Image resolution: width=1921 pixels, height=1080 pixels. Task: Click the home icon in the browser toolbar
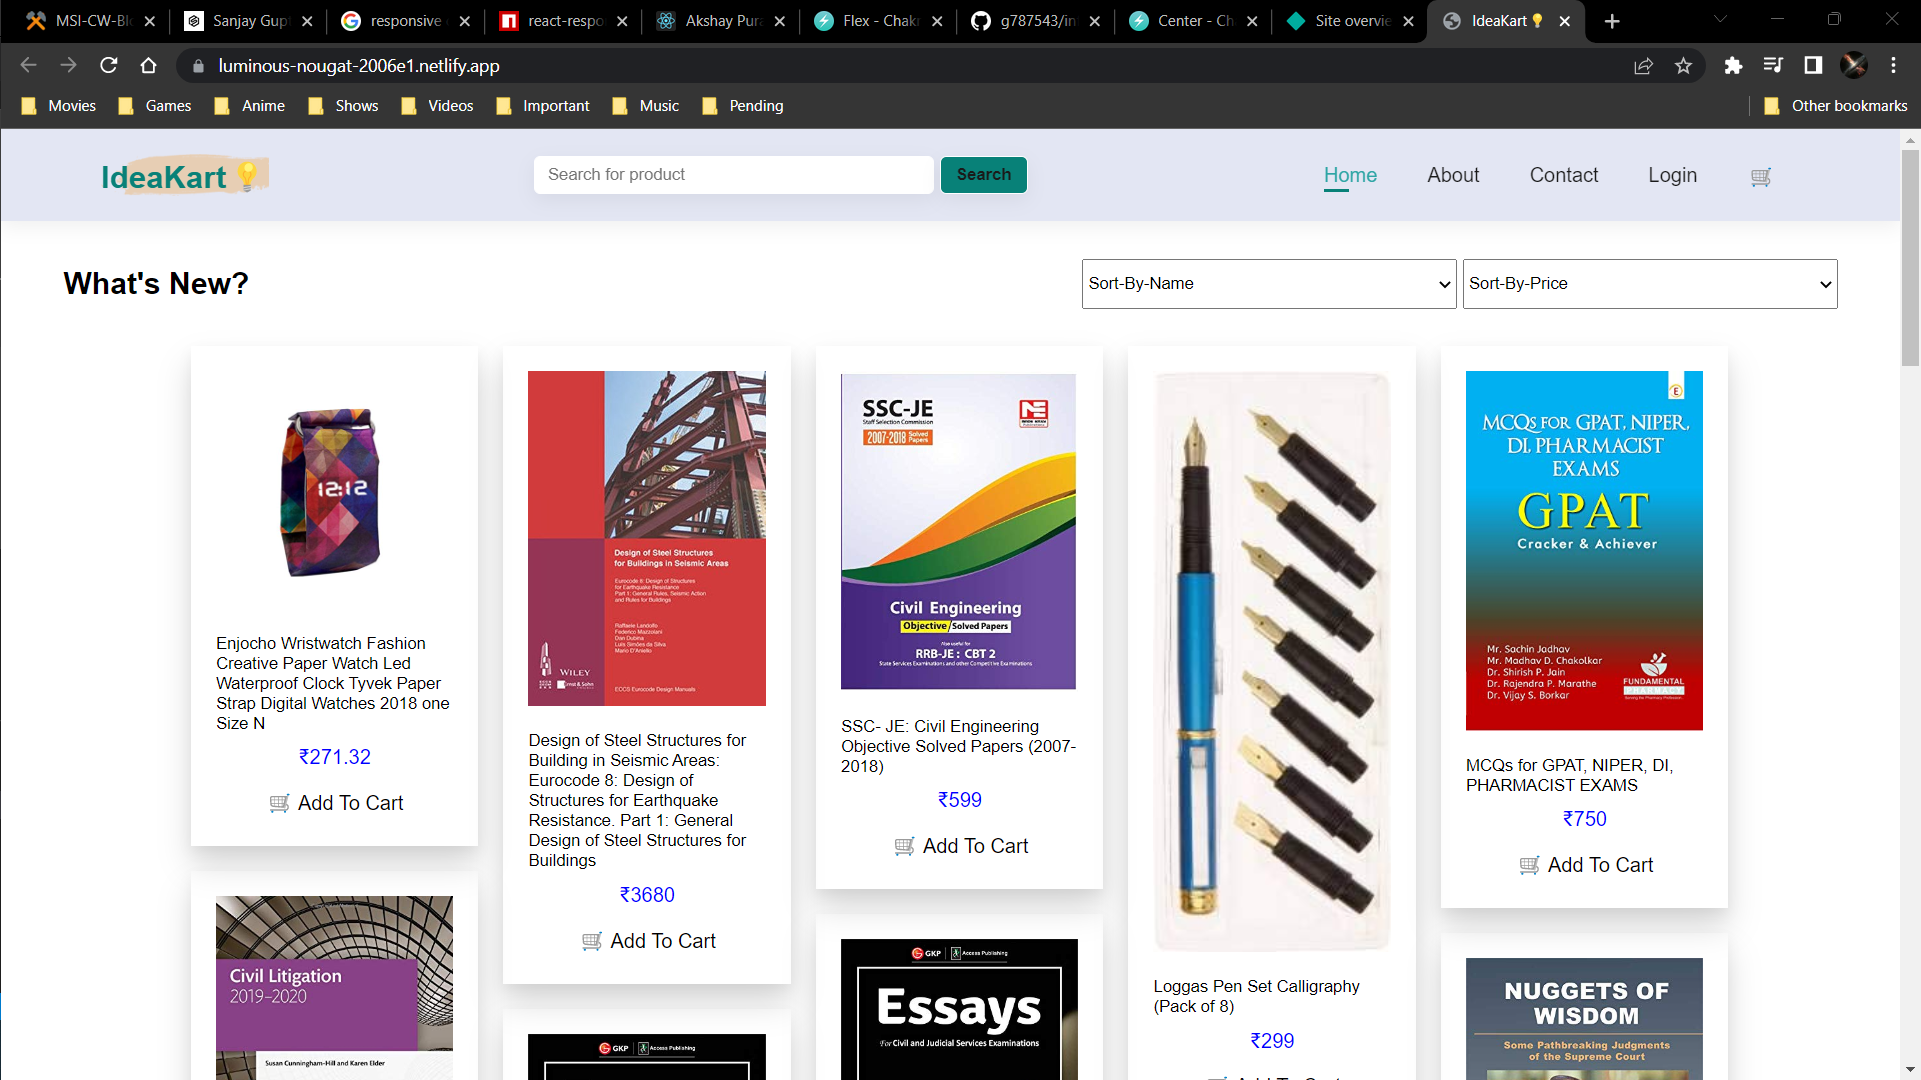point(148,66)
